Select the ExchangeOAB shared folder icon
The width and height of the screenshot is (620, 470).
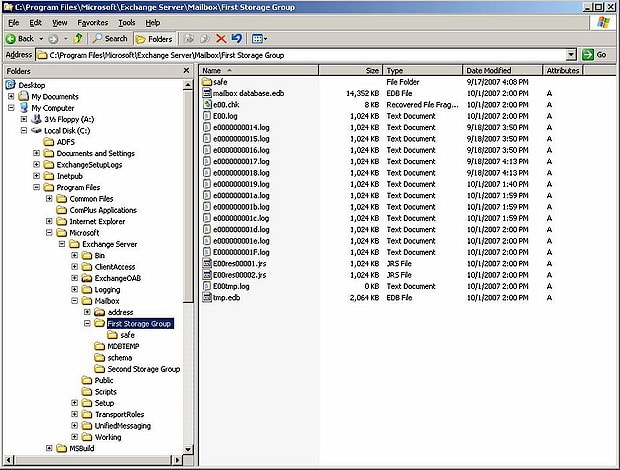coord(87,278)
